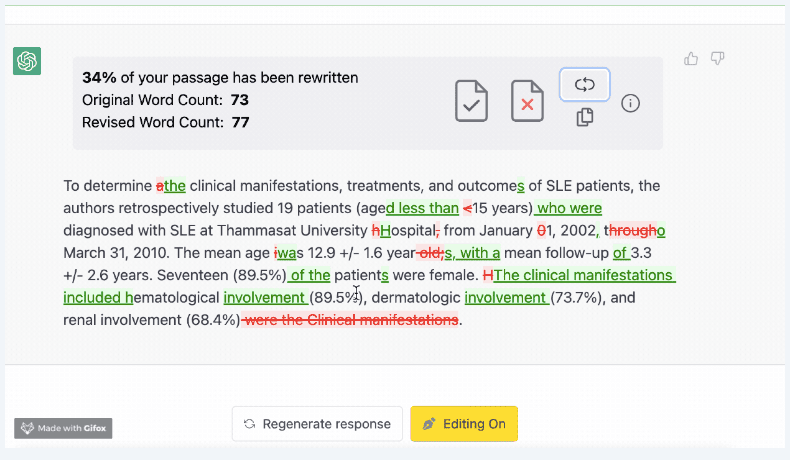Screen dimensions: 790x460
Task: Click the inserted 'd less than' text
Action: tap(422, 208)
